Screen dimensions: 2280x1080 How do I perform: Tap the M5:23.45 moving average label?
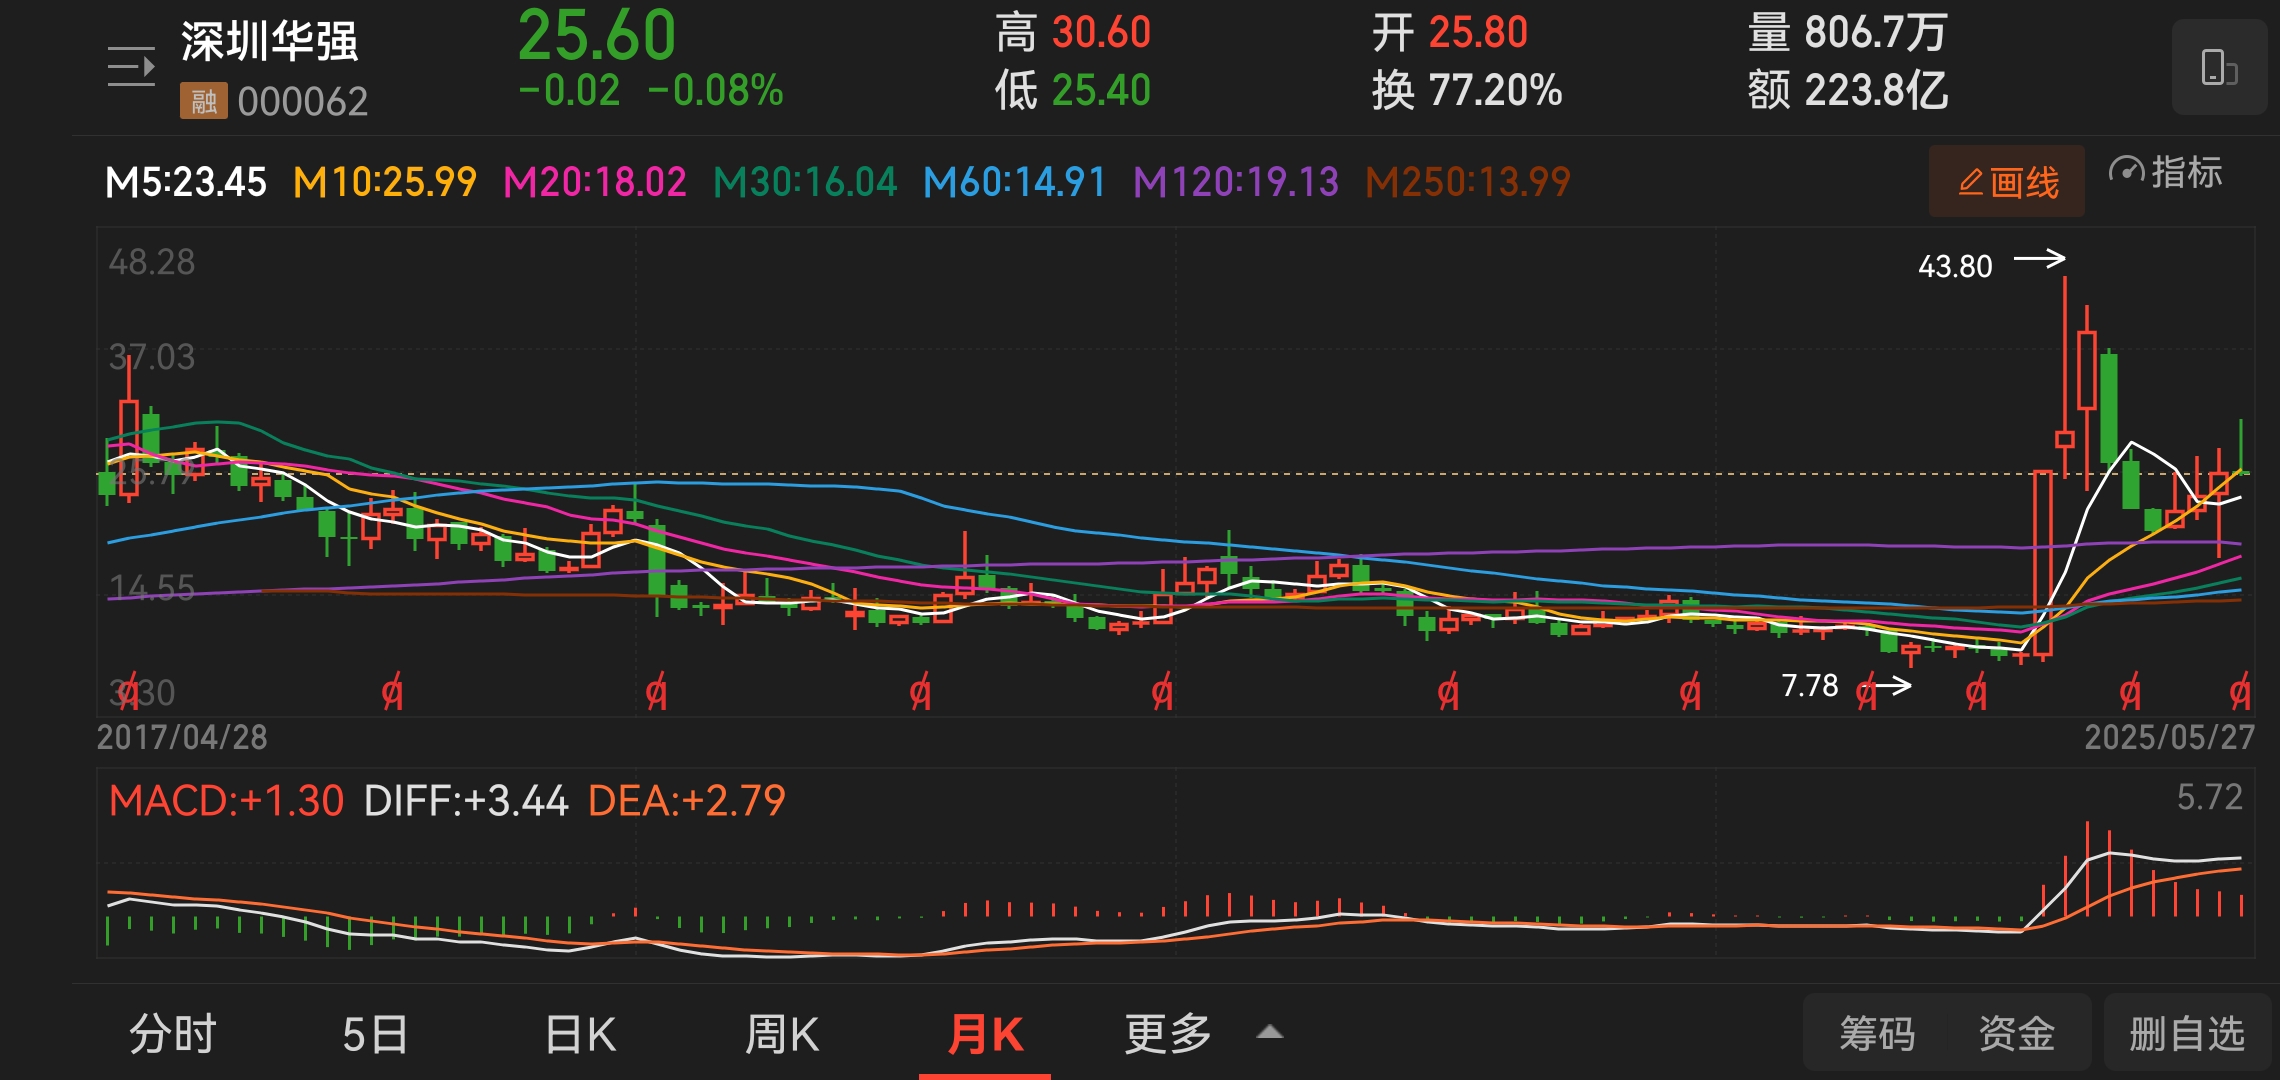click(x=186, y=182)
